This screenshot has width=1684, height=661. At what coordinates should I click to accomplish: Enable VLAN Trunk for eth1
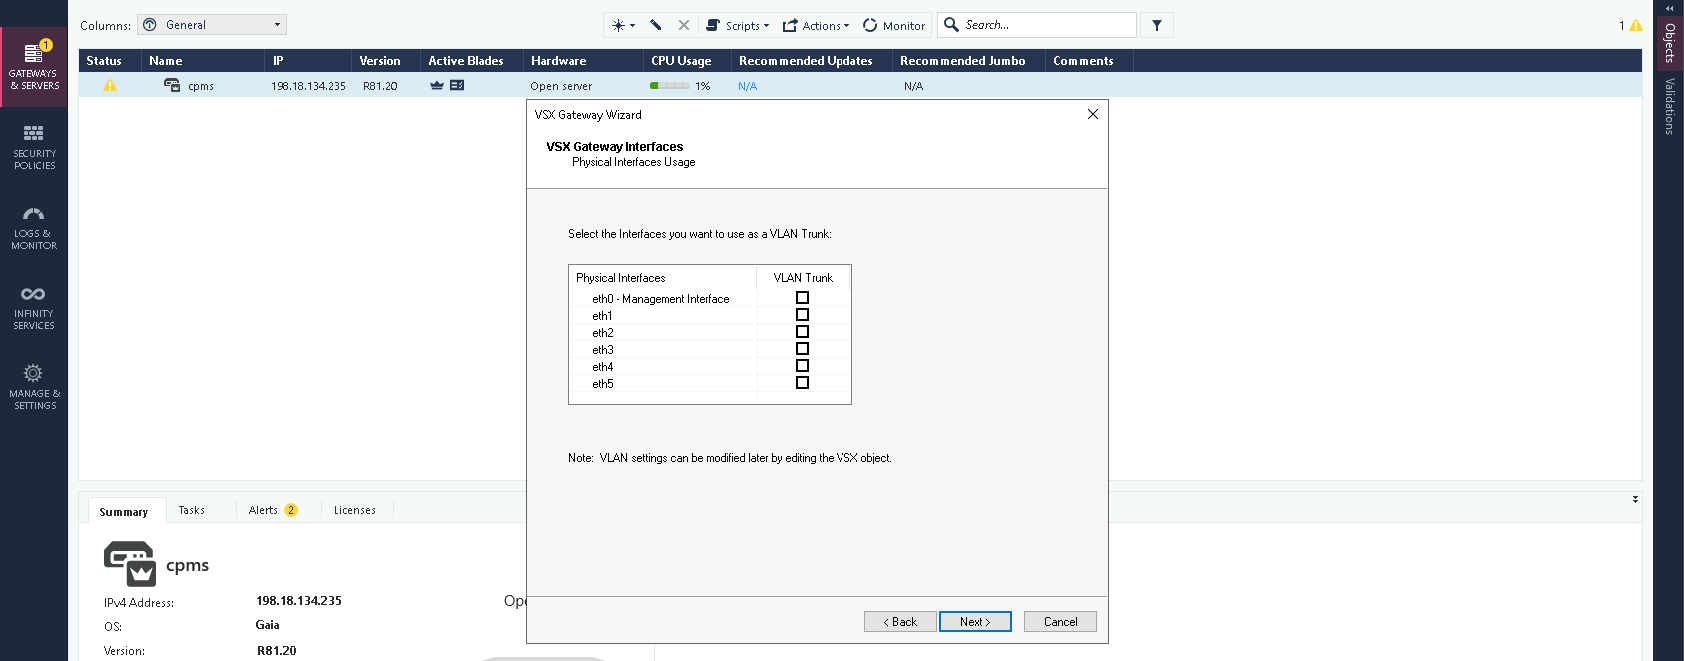coord(802,315)
